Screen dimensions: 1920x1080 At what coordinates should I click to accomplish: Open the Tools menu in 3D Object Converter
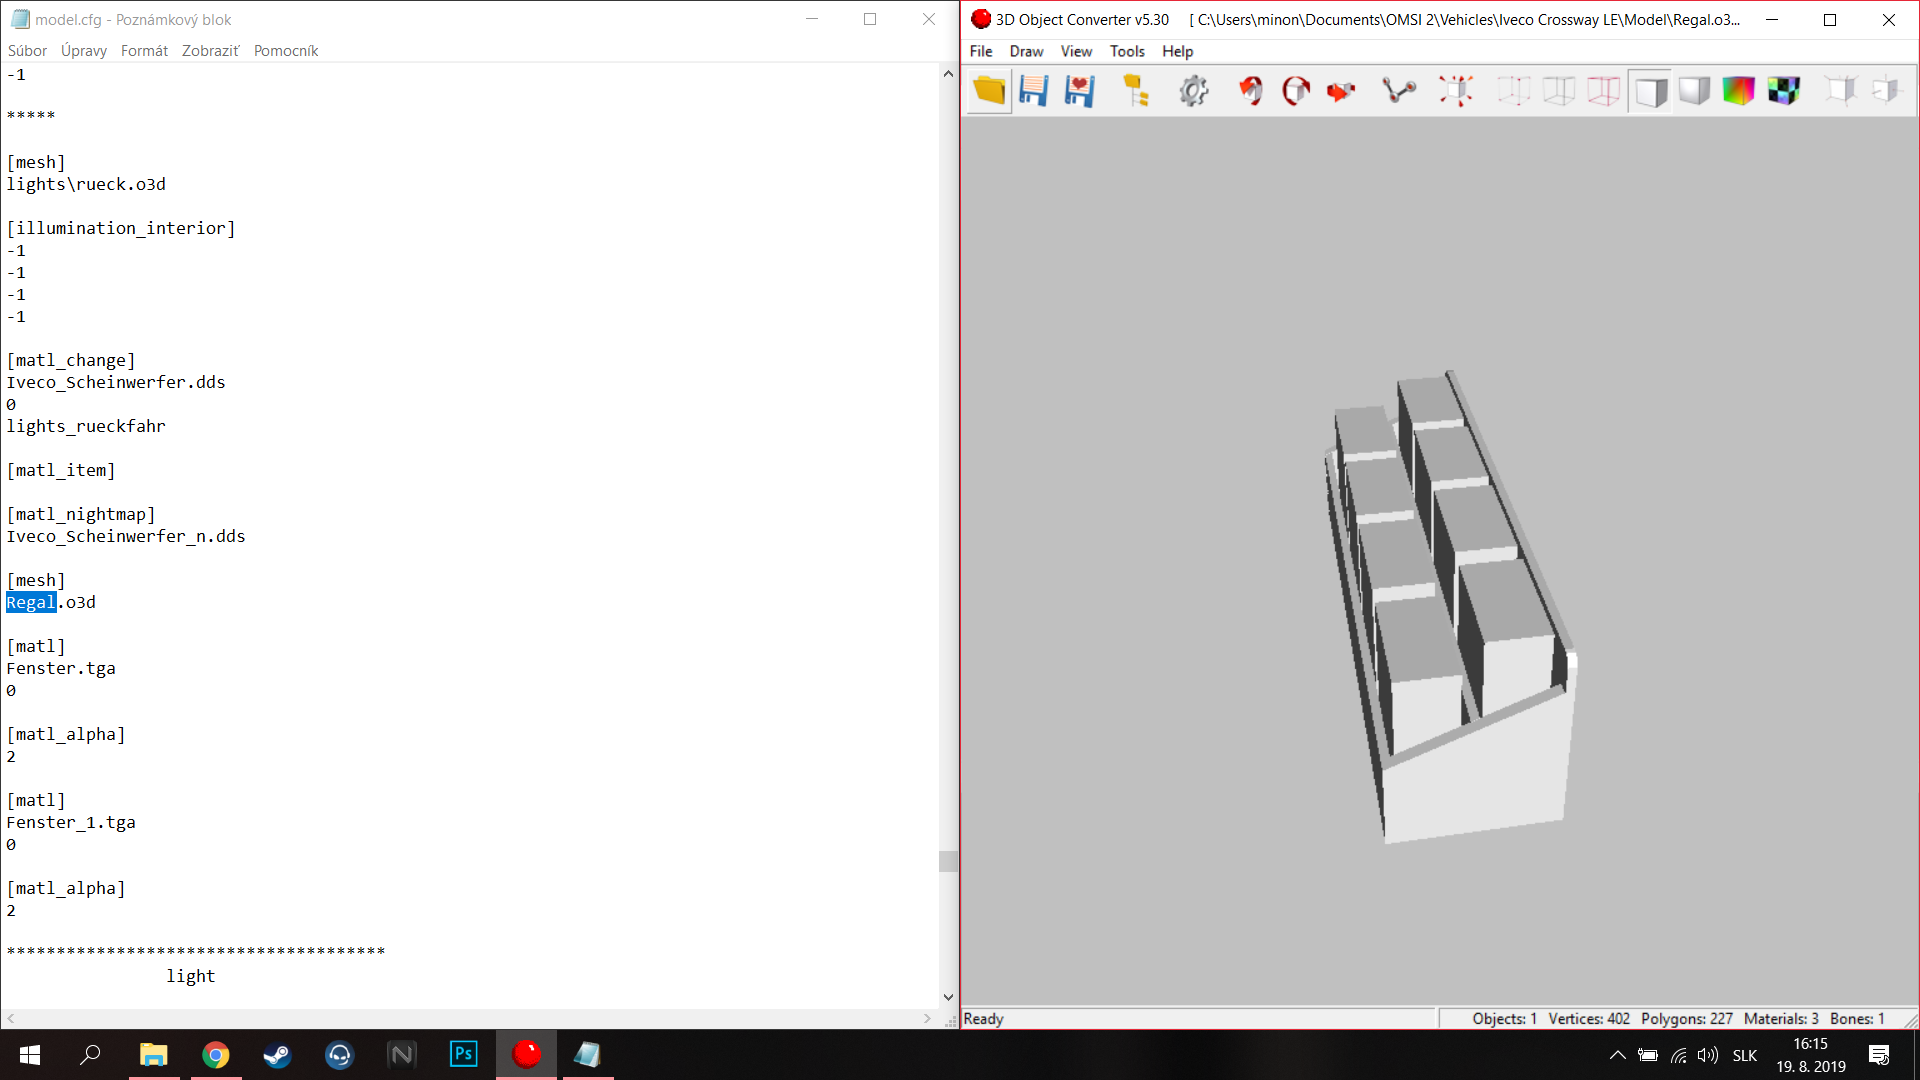(x=1127, y=51)
